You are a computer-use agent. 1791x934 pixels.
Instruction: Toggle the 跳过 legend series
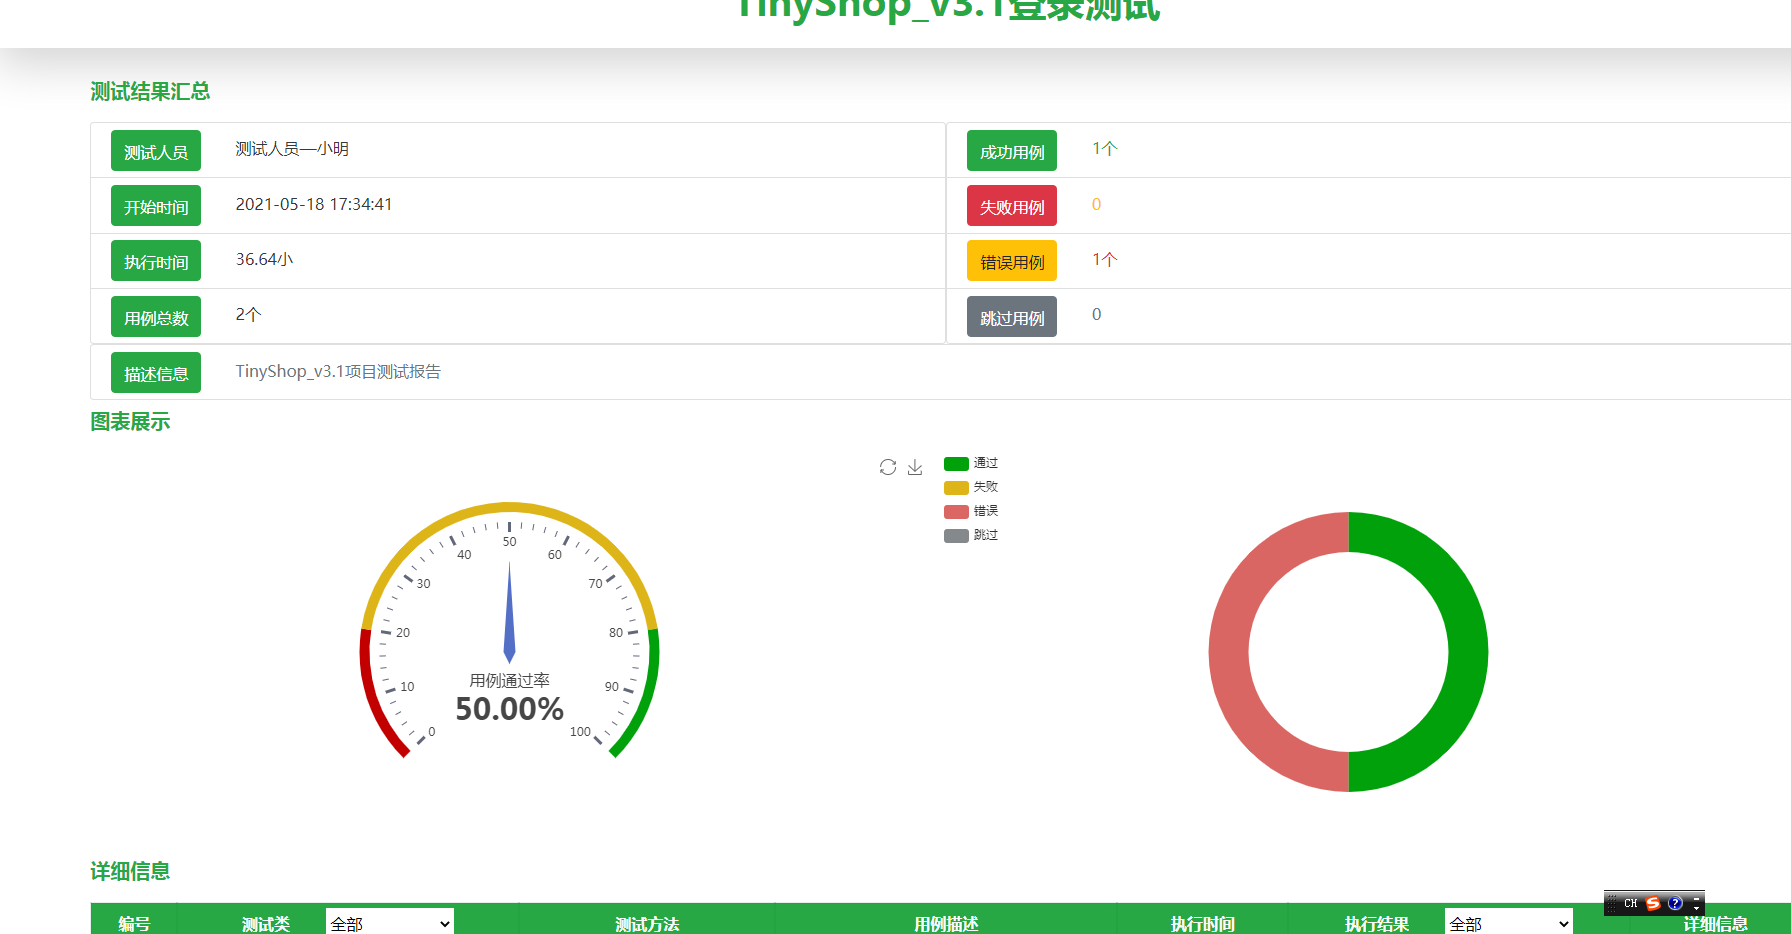click(x=971, y=535)
